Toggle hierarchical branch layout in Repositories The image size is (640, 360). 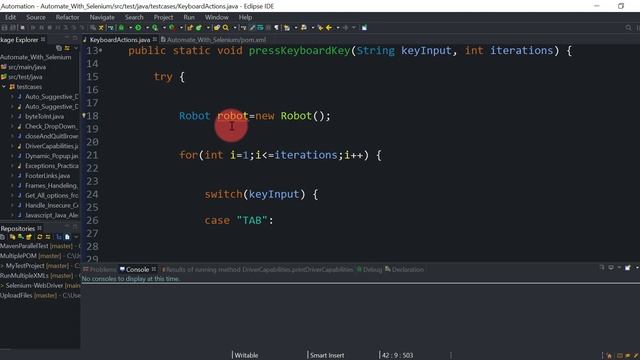tap(59, 237)
